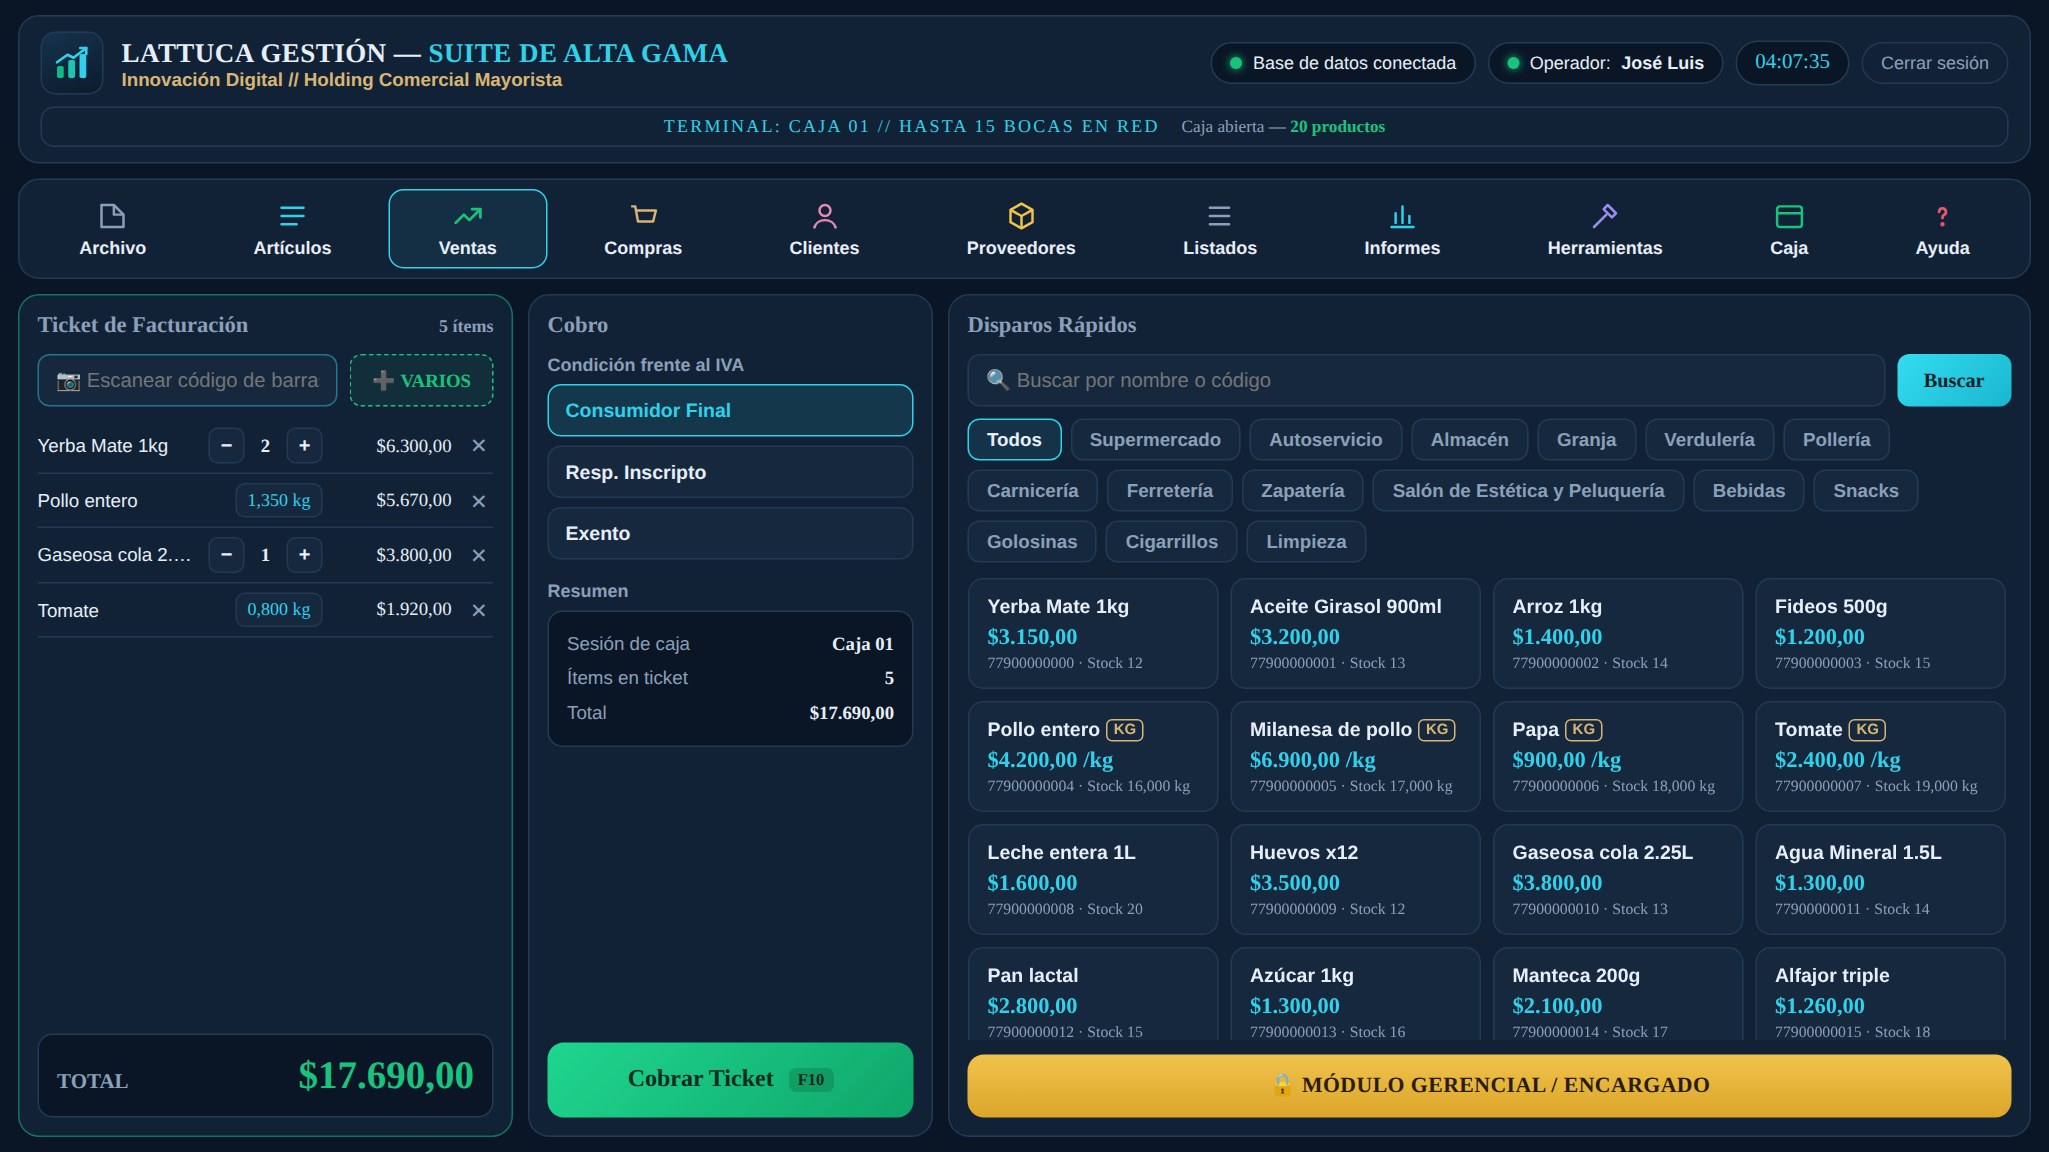Click the barcode scan input field
The image size is (2049, 1152).
pyautogui.click(x=187, y=380)
